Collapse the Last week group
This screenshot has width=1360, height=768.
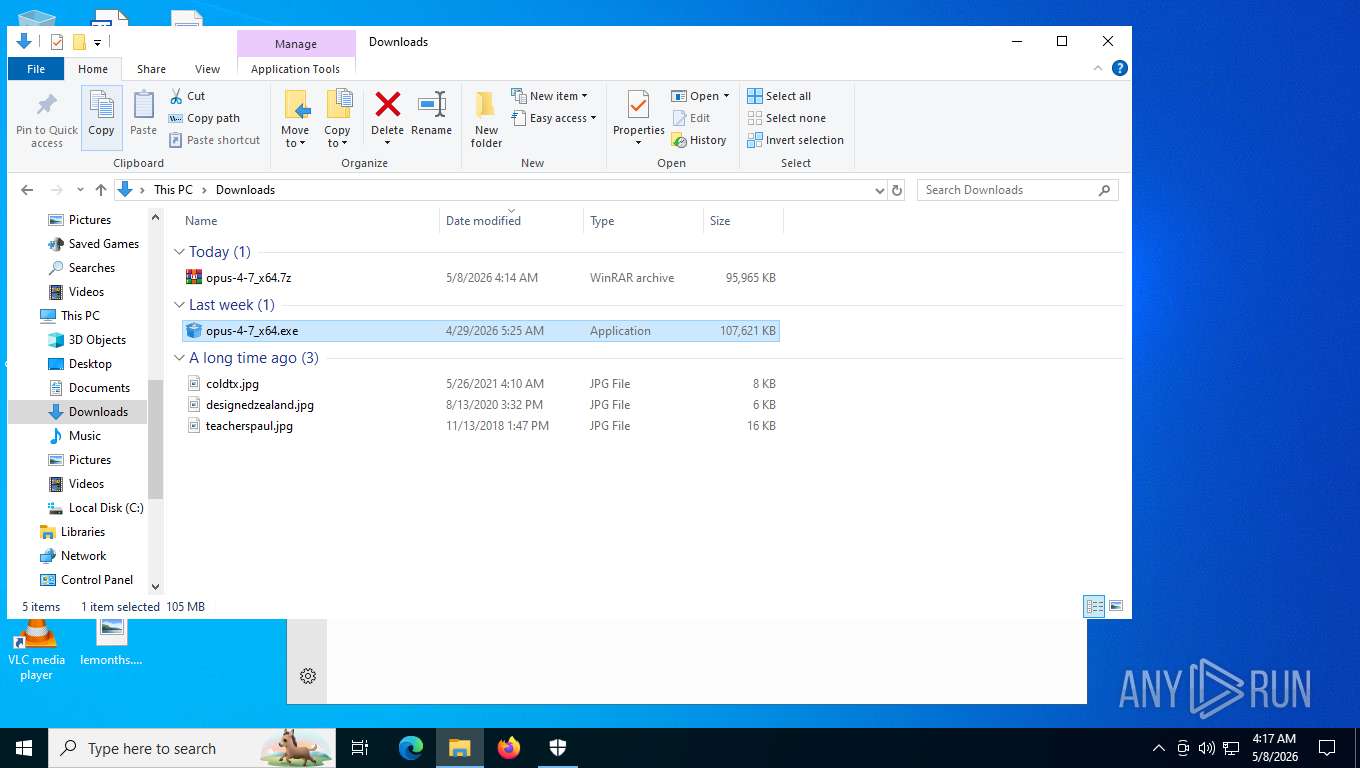pos(180,305)
